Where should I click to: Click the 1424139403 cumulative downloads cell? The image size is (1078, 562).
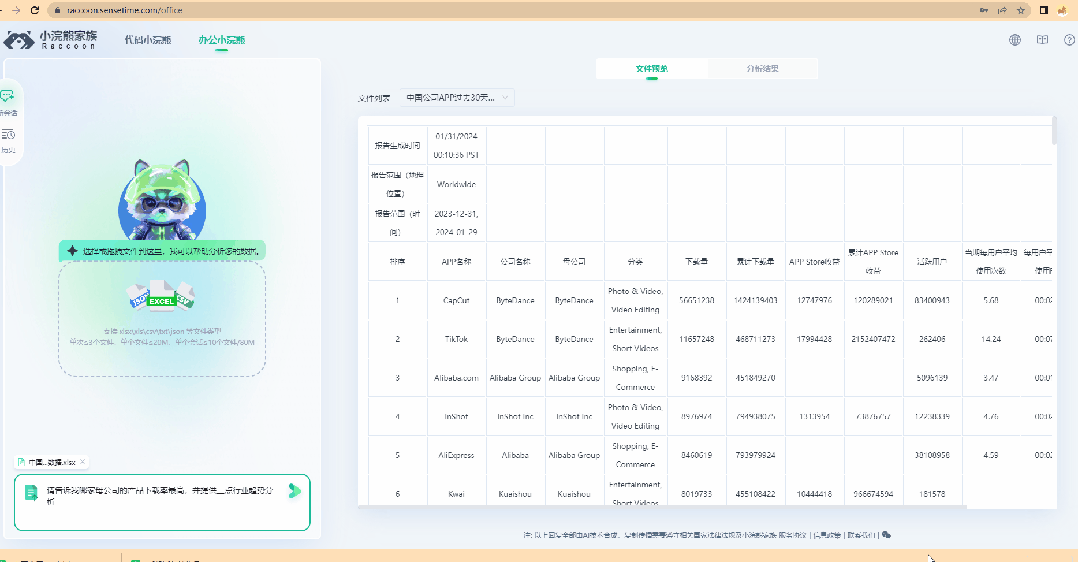[x=756, y=301]
